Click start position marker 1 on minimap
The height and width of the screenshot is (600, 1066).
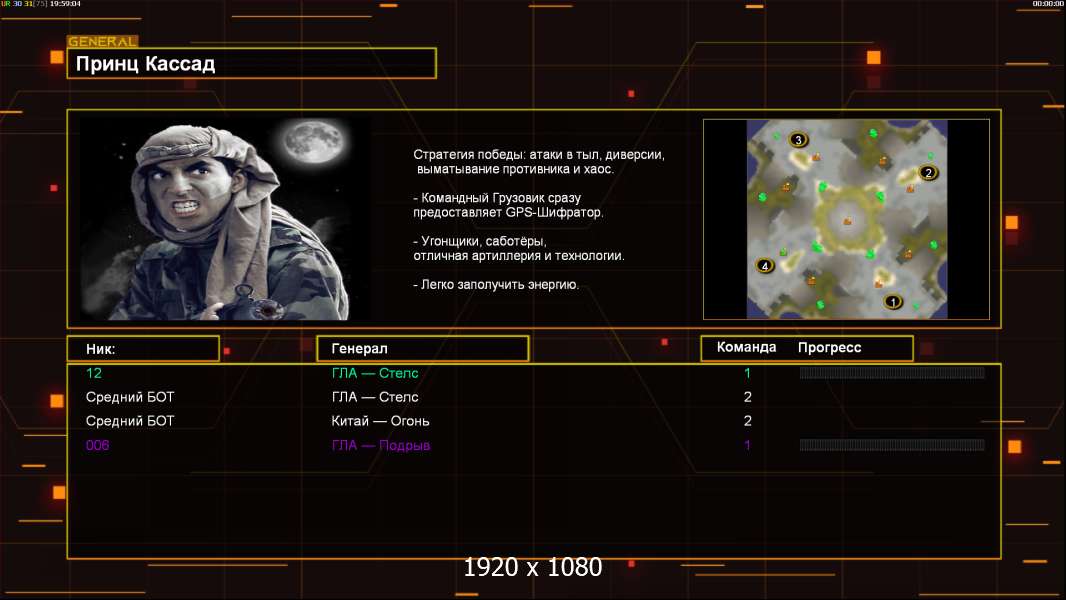point(893,301)
